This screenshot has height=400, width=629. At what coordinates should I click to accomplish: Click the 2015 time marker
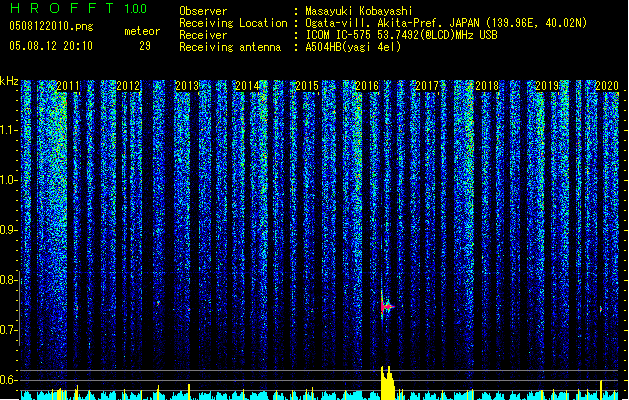pyautogui.click(x=307, y=86)
